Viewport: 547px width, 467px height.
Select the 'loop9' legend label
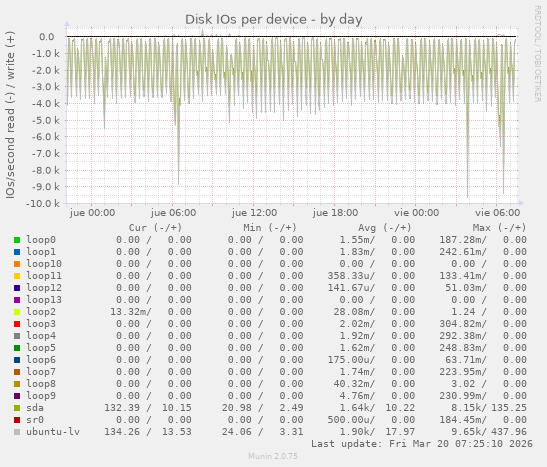(x=41, y=396)
